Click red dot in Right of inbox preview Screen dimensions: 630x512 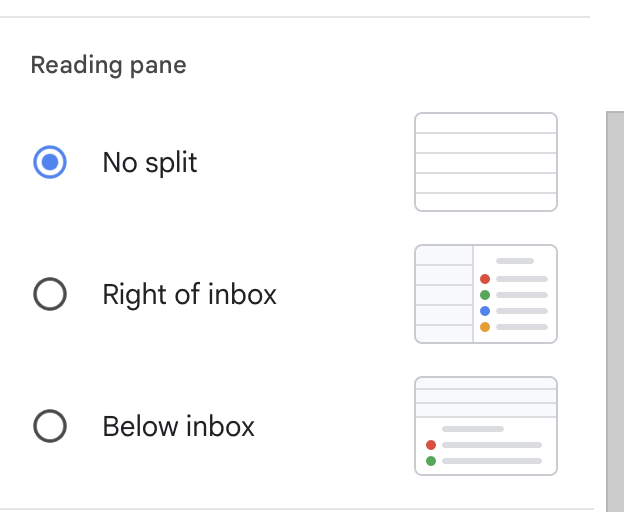tap(485, 279)
